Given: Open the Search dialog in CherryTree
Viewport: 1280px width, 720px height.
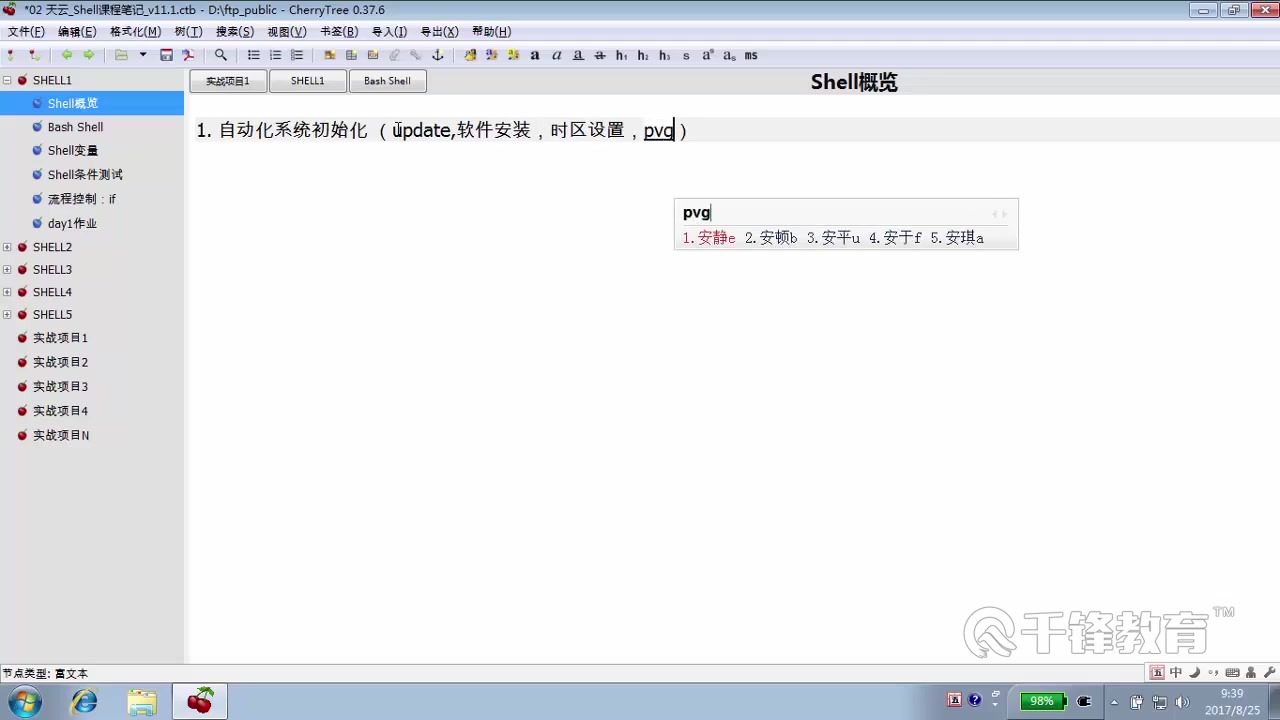Looking at the screenshot, I should tap(221, 55).
